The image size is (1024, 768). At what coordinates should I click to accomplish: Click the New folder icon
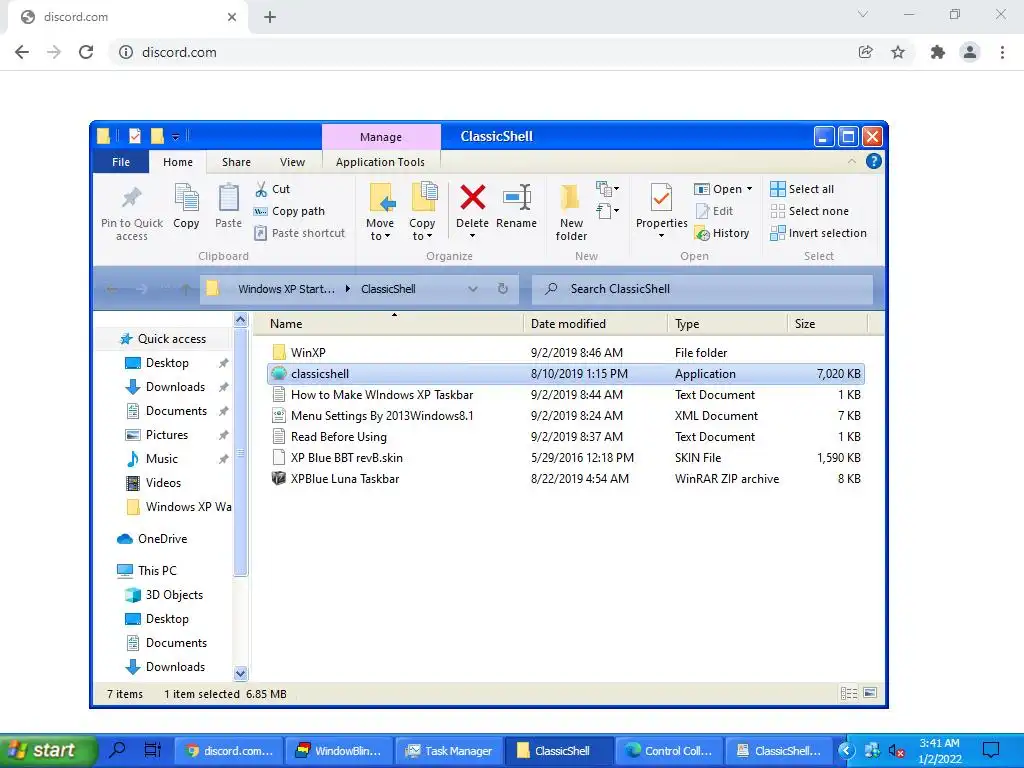click(x=571, y=198)
